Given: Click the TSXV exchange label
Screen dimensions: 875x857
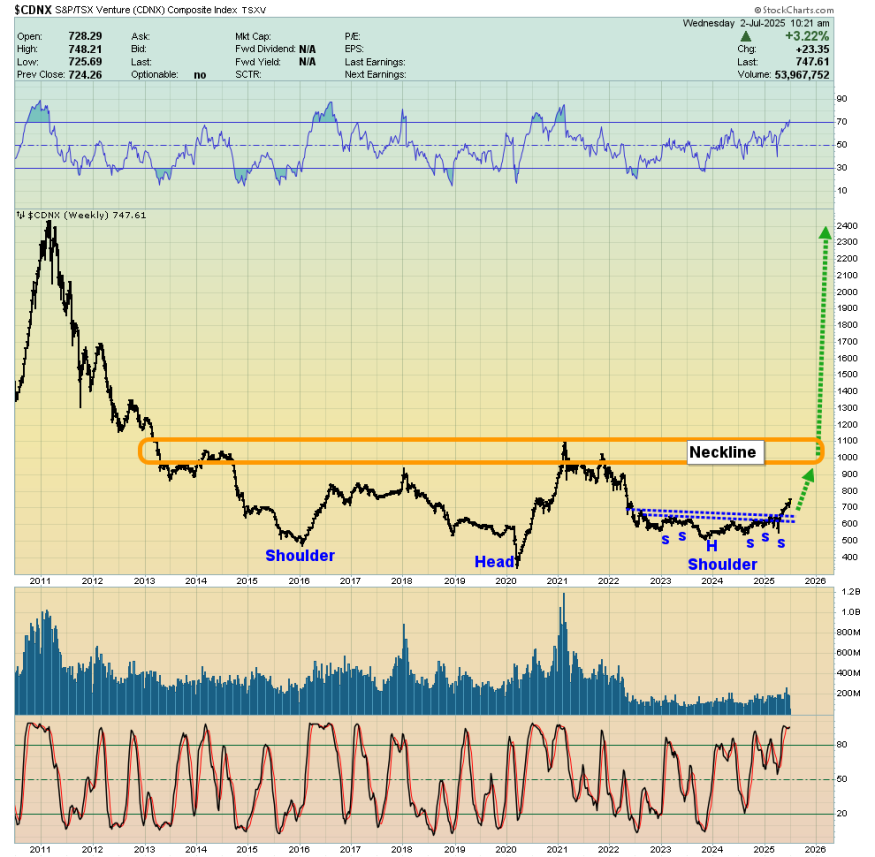Looking at the screenshot, I should tap(254, 10).
